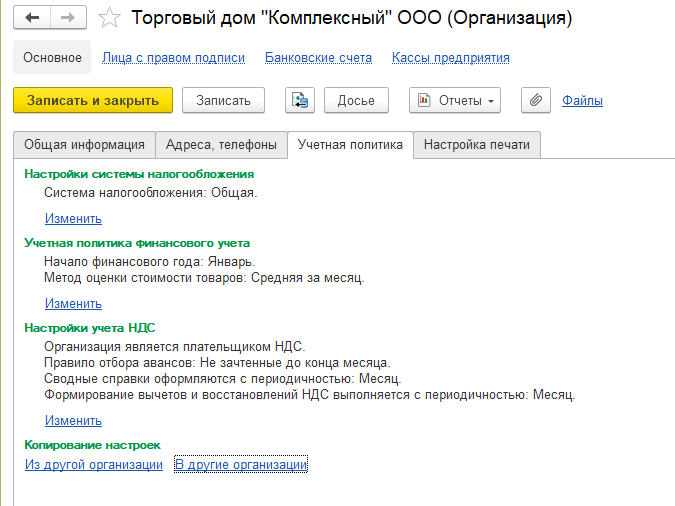This screenshot has height=506, width=675.
Task: Copy settings via Из другой организации link
Action: tap(94, 464)
